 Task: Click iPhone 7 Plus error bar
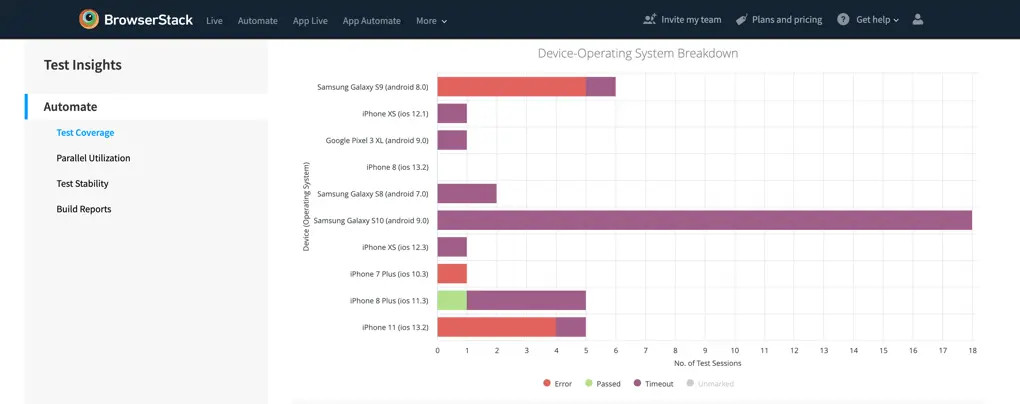(x=452, y=274)
